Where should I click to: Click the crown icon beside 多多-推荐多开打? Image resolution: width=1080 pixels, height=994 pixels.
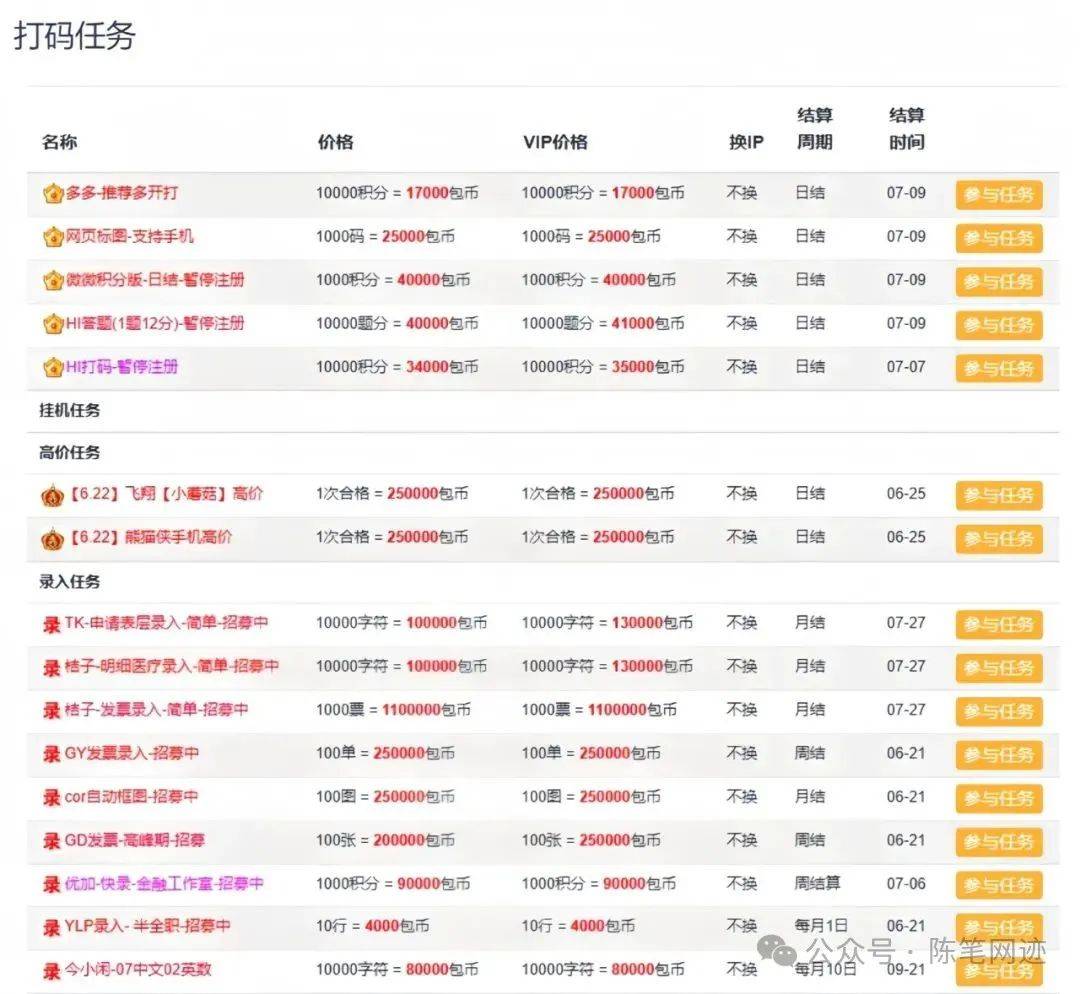pos(53,194)
